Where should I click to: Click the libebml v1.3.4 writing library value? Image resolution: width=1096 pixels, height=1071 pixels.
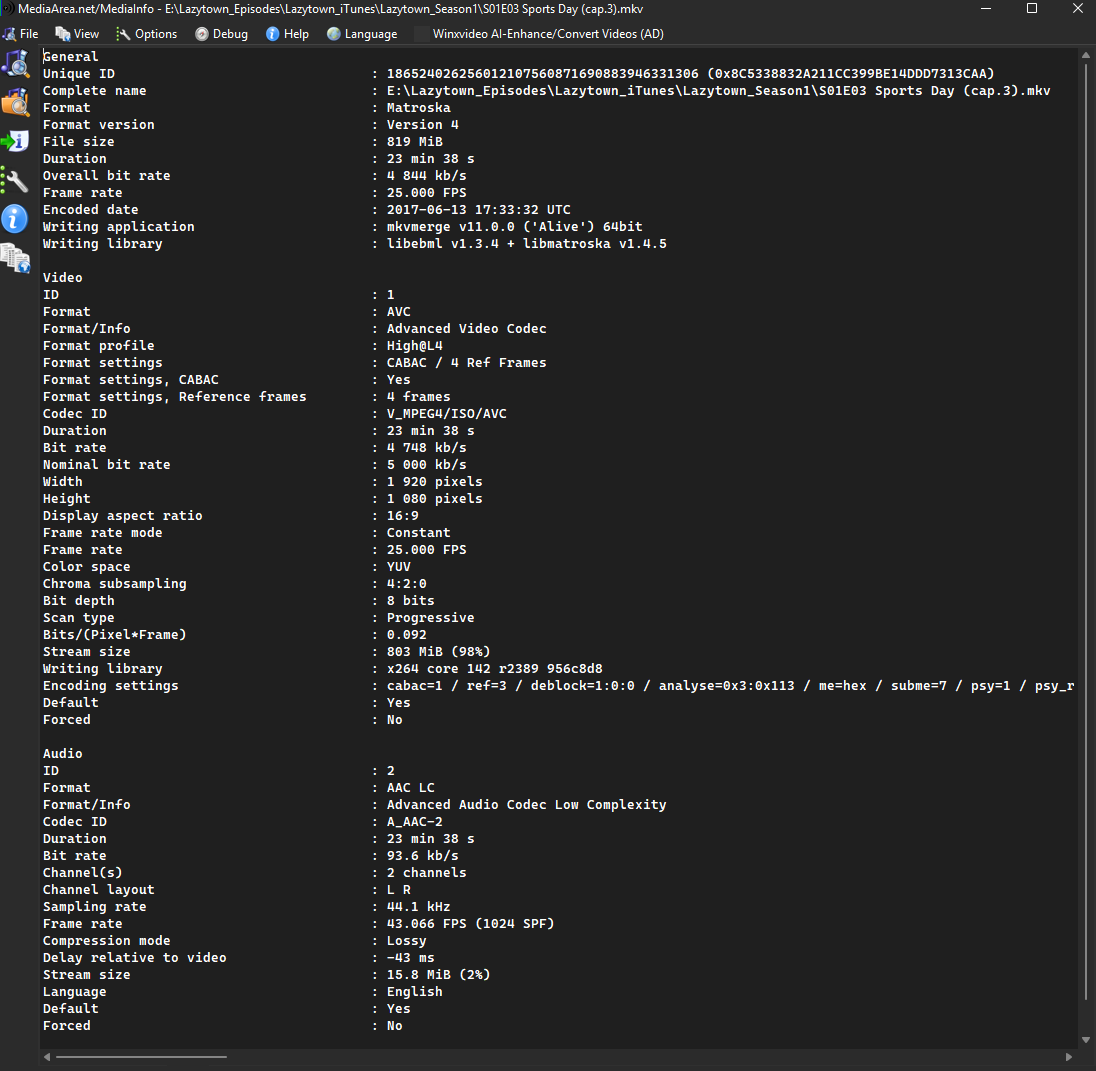pyautogui.click(x=526, y=243)
